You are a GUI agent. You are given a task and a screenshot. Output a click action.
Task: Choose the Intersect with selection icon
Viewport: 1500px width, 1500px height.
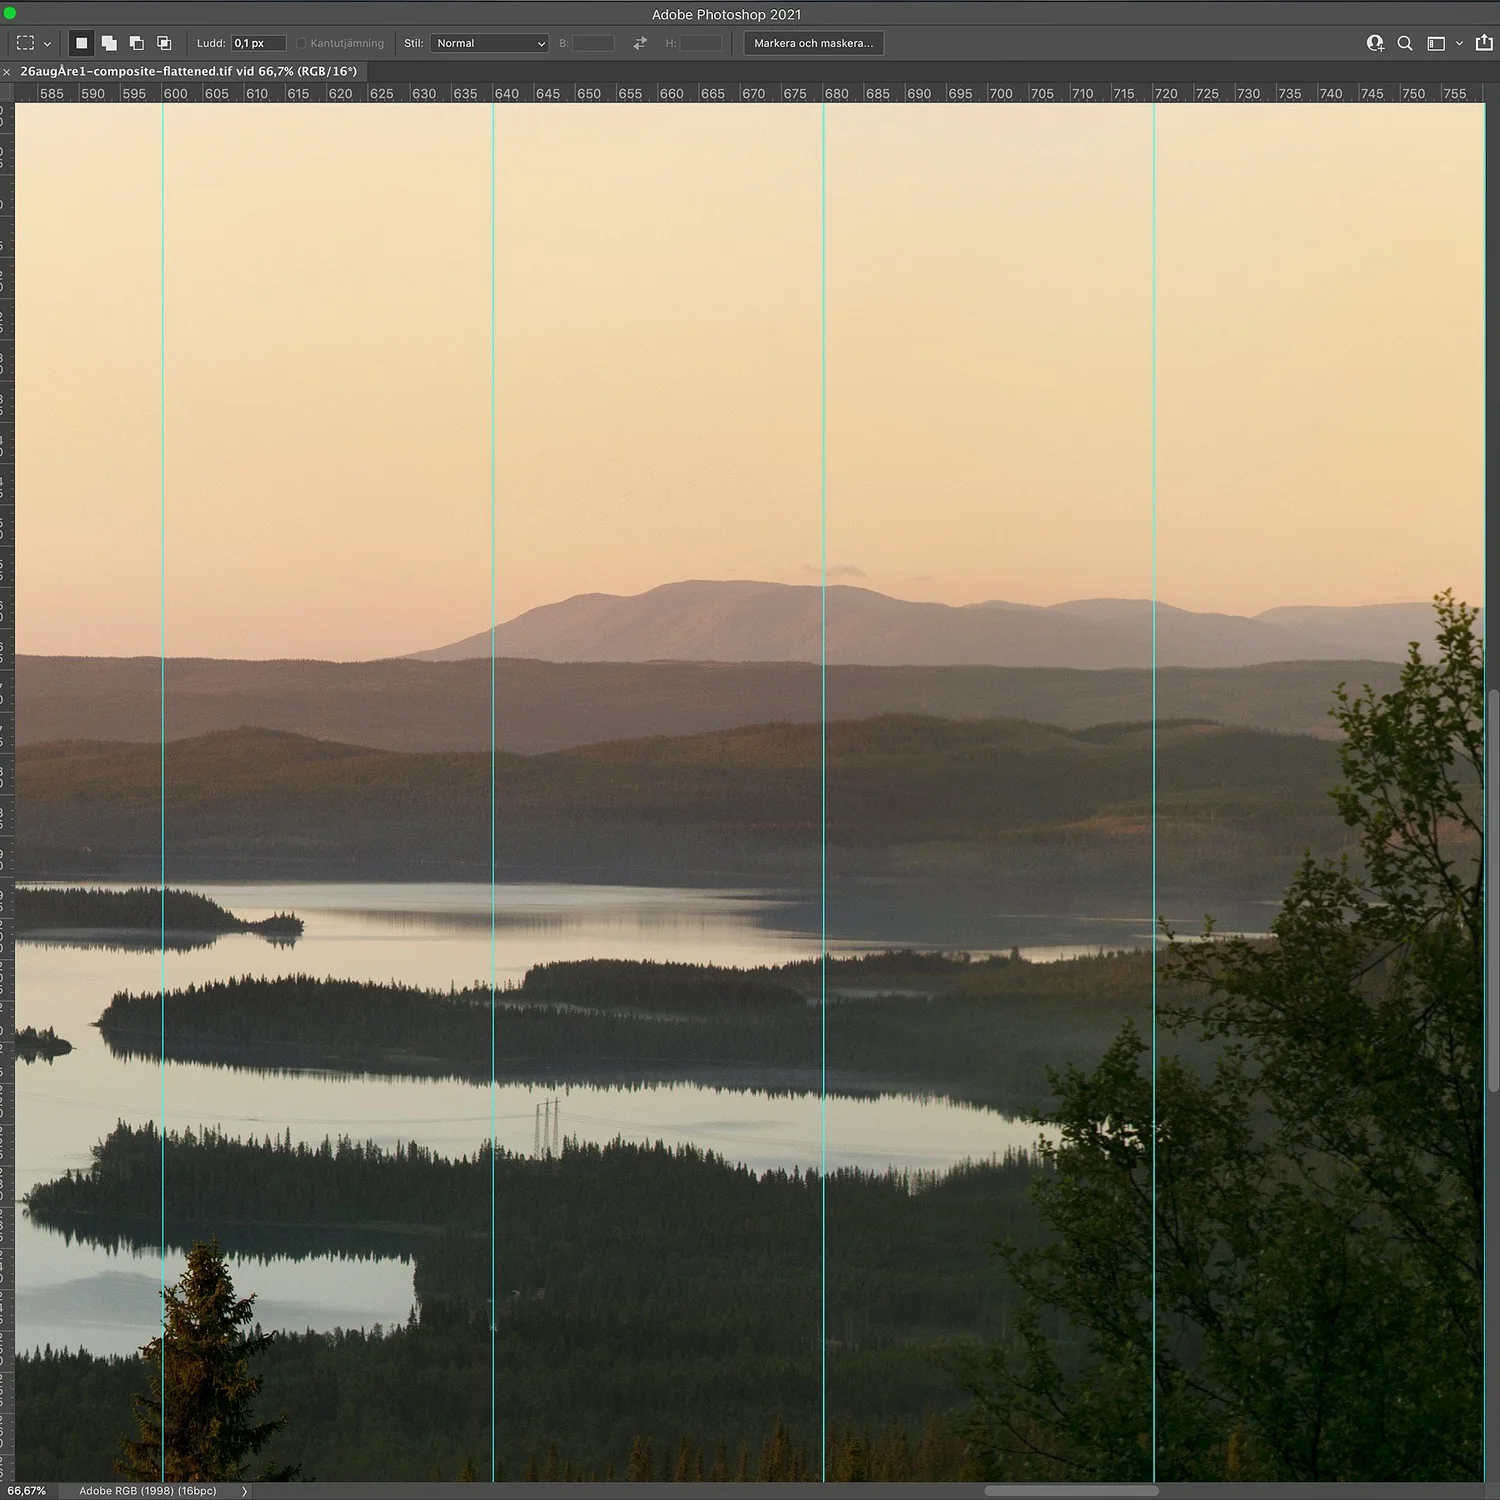click(x=164, y=43)
